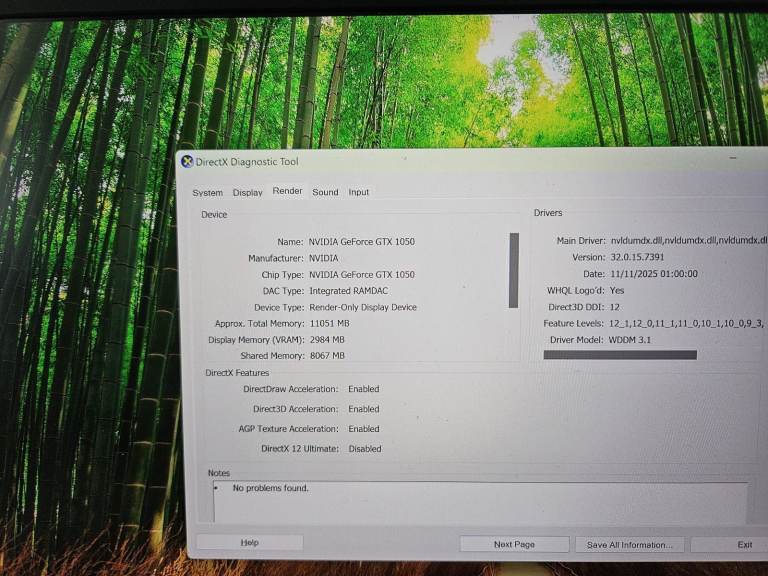The height and width of the screenshot is (576, 768).
Task: Click the Shared Memory value '8067 MB'
Action: [327, 356]
